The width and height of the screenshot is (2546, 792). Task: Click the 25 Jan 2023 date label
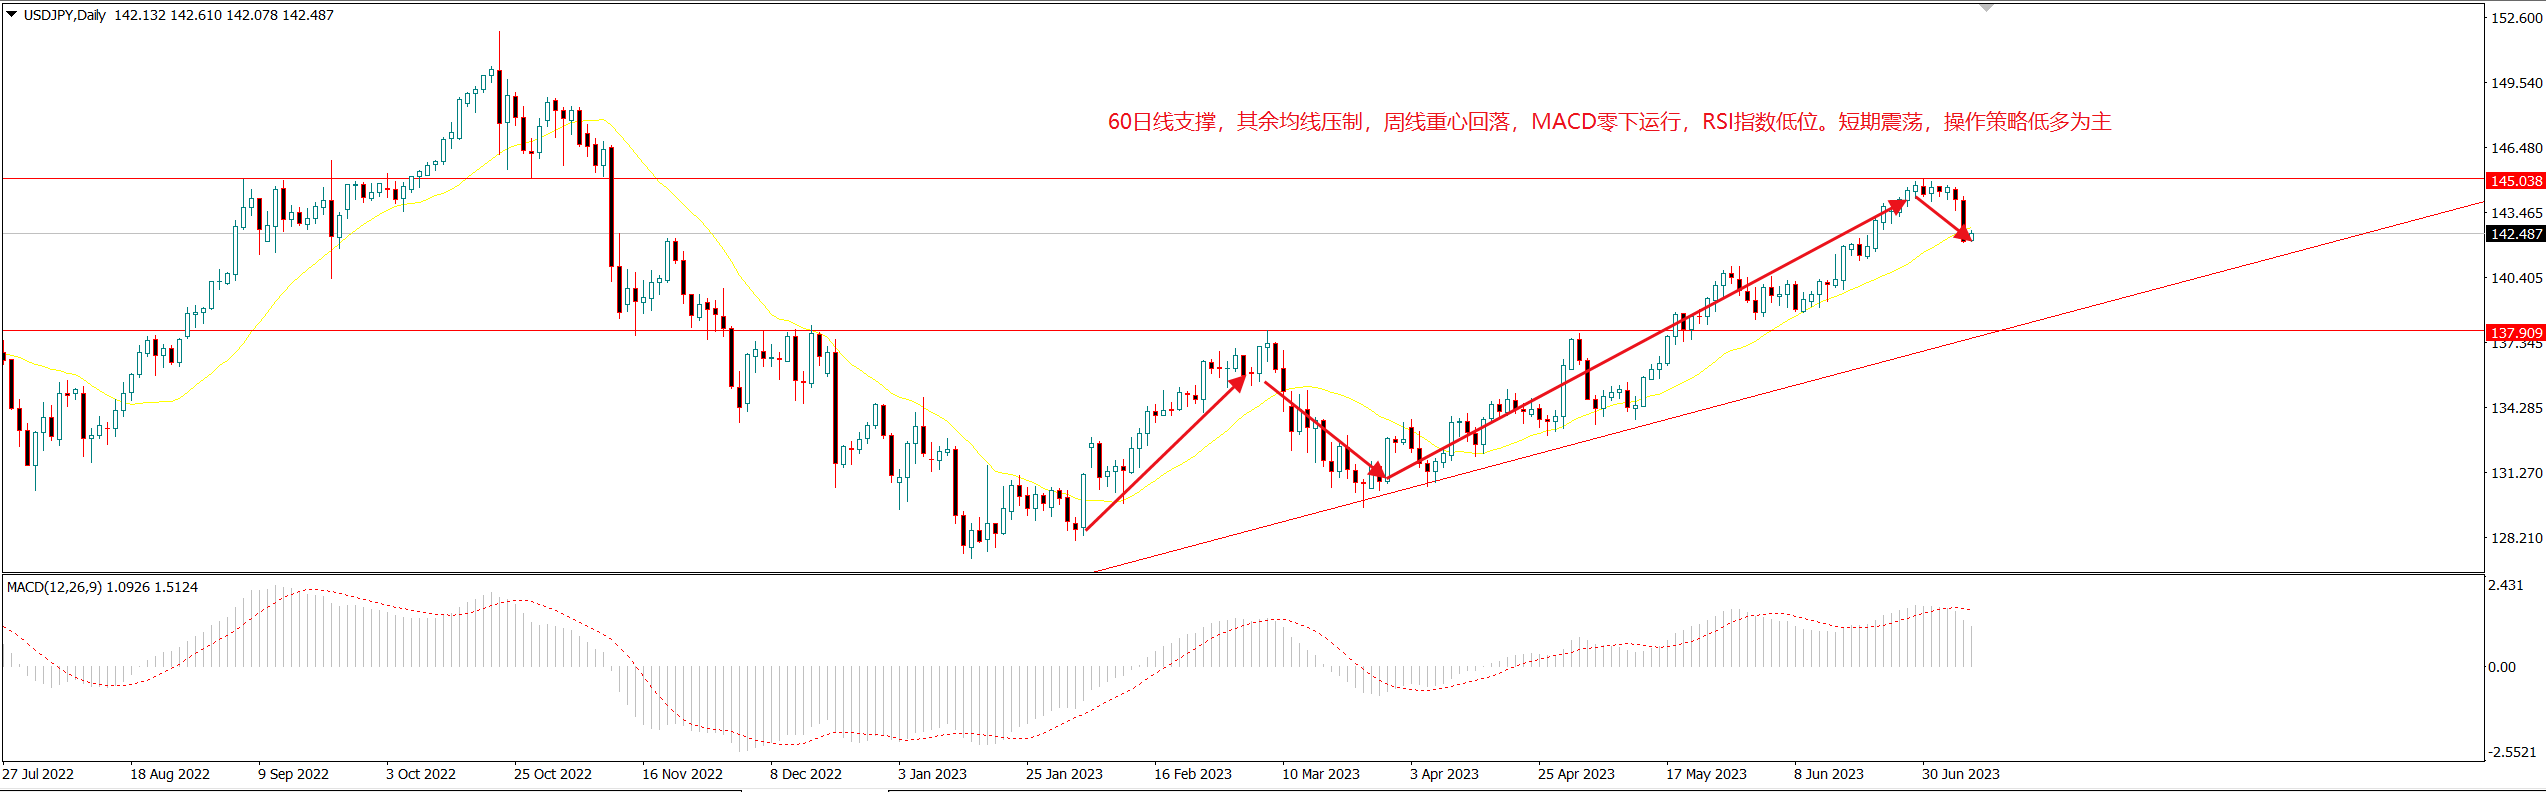[x=1064, y=774]
